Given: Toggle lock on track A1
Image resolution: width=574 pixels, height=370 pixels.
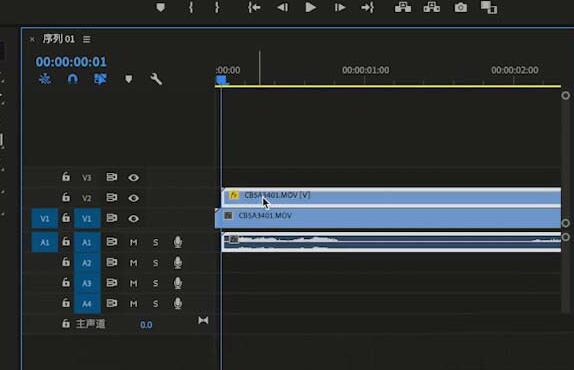Looking at the screenshot, I should (x=66, y=242).
